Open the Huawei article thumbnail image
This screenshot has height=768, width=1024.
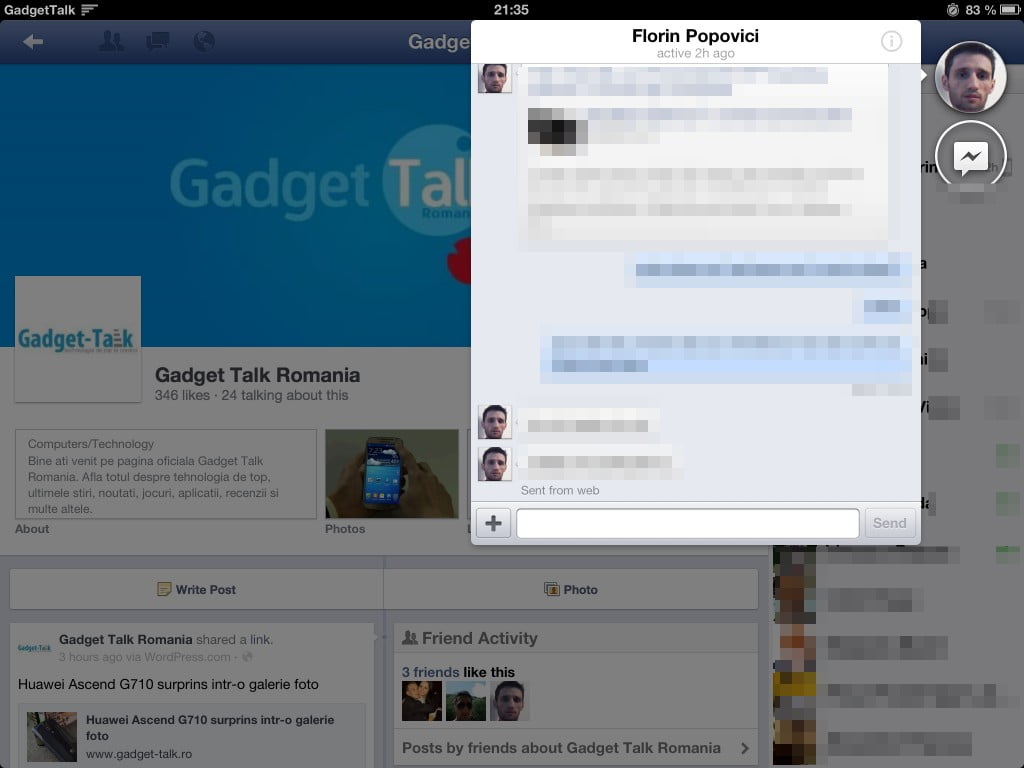click(x=52, y=737)
